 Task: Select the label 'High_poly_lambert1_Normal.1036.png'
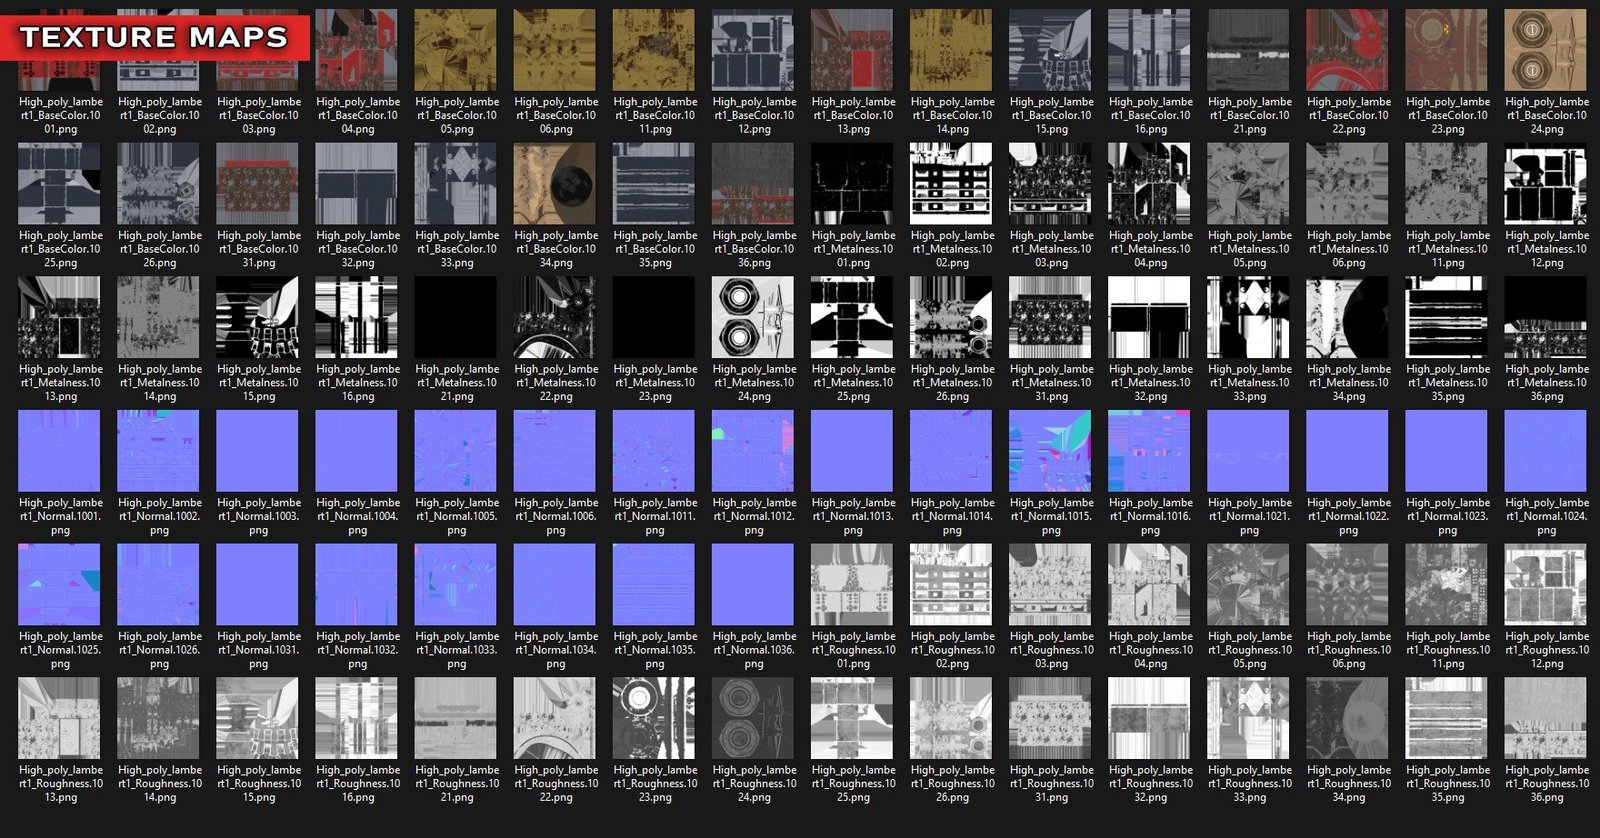(x=754, y=650)
